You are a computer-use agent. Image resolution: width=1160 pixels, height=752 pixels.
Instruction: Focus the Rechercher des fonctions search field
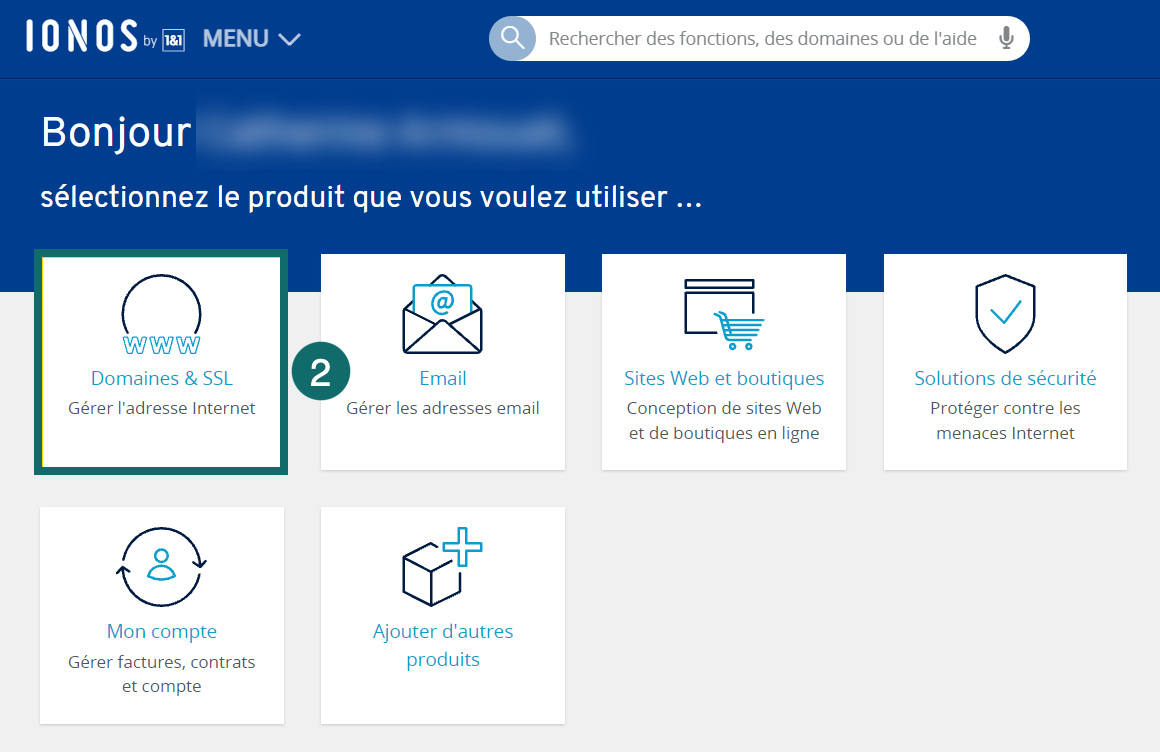point(762,39)
